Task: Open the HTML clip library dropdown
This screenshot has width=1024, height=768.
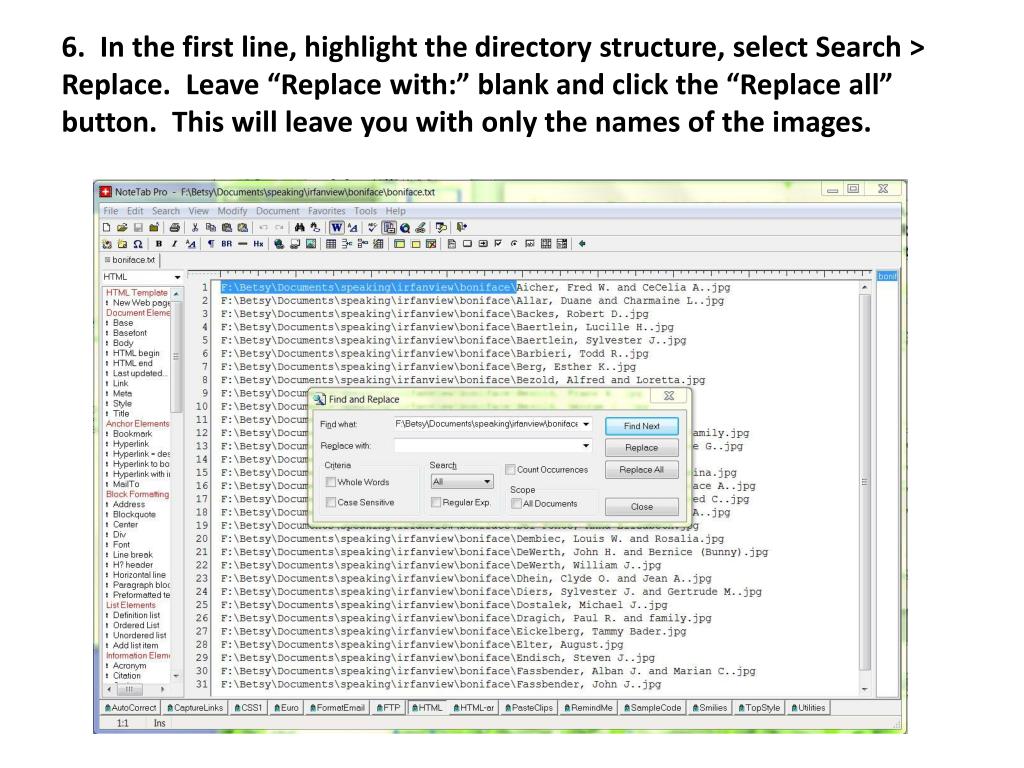Action: coord(177,277)
